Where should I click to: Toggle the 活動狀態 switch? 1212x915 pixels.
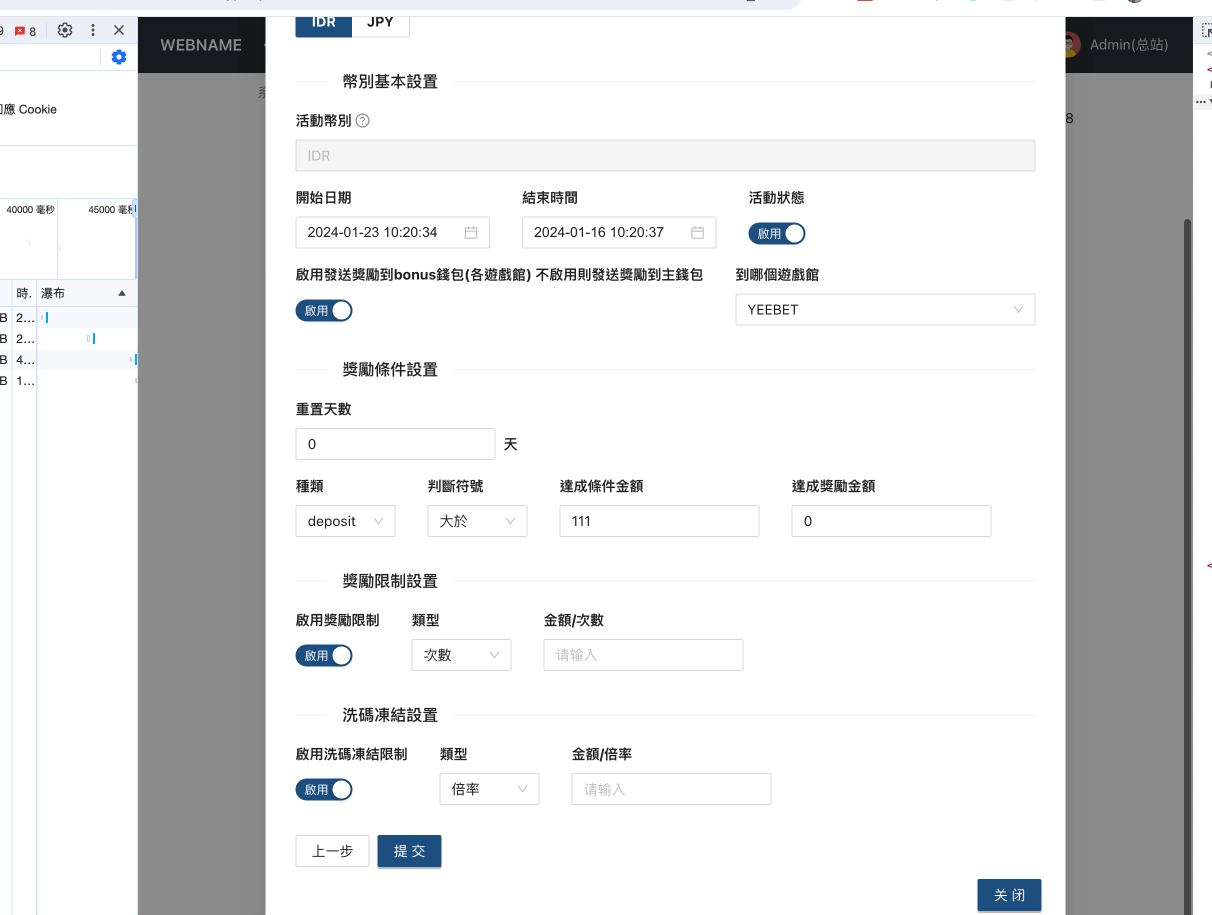click(777, 234)
